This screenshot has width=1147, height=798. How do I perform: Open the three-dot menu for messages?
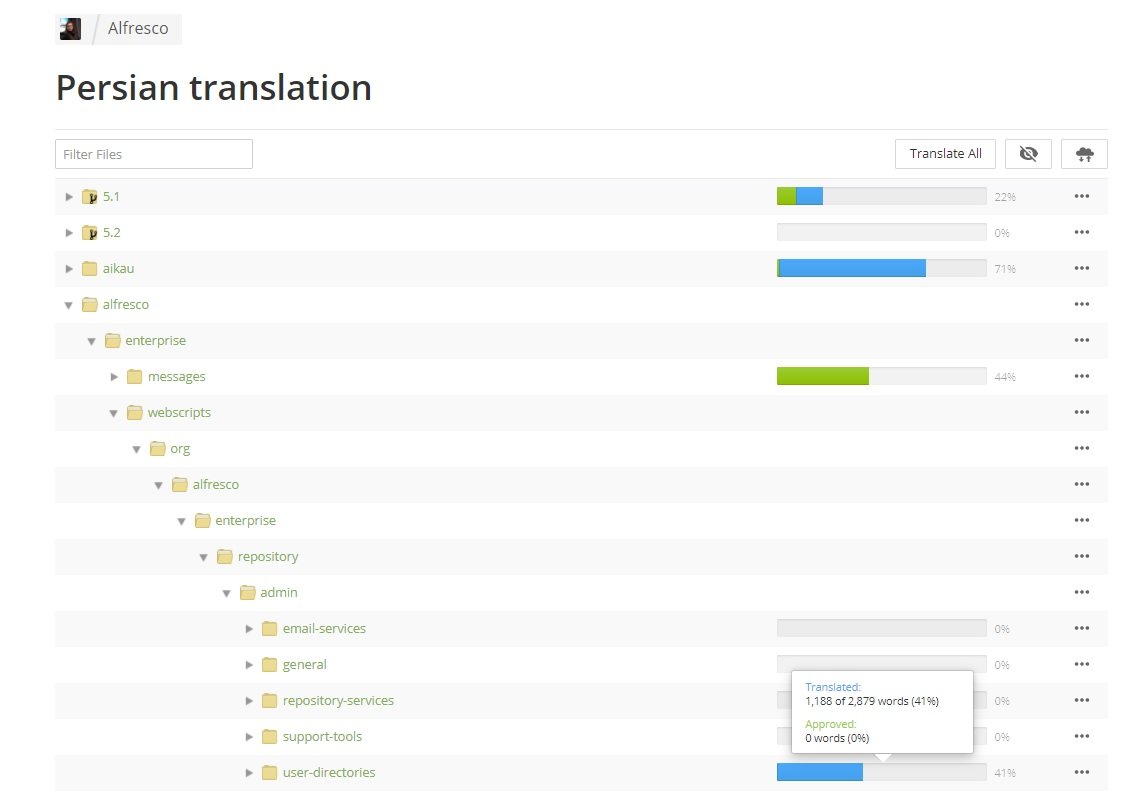[1082, 376]
